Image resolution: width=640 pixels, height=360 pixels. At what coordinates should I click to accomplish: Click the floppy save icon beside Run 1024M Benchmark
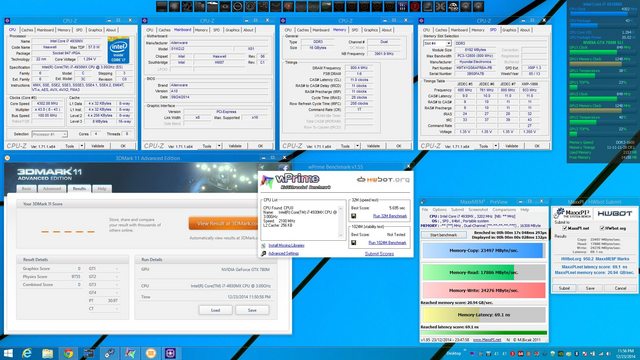(353, 242)
